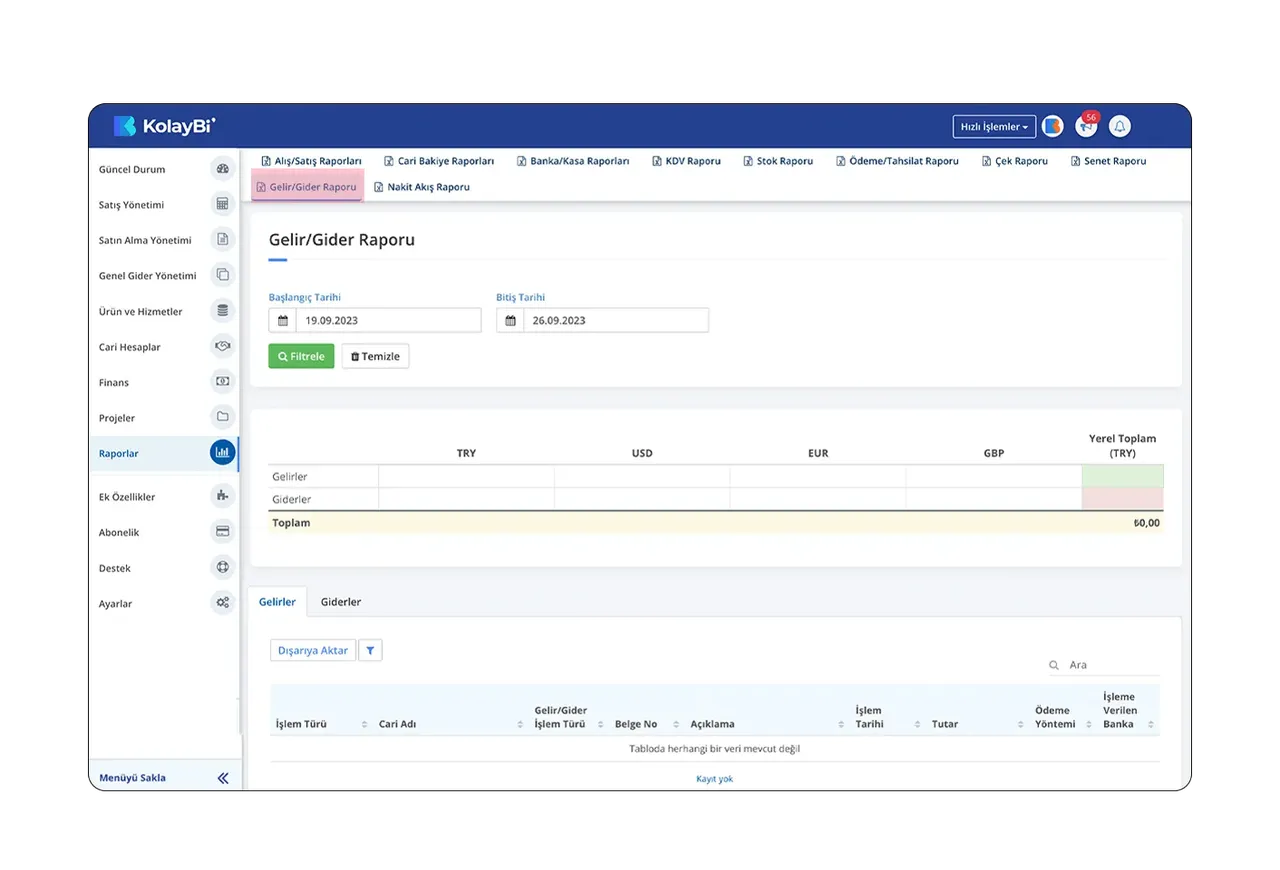Go to KDV Raporu
This screenshot has width=1280, height=870.
686,161
